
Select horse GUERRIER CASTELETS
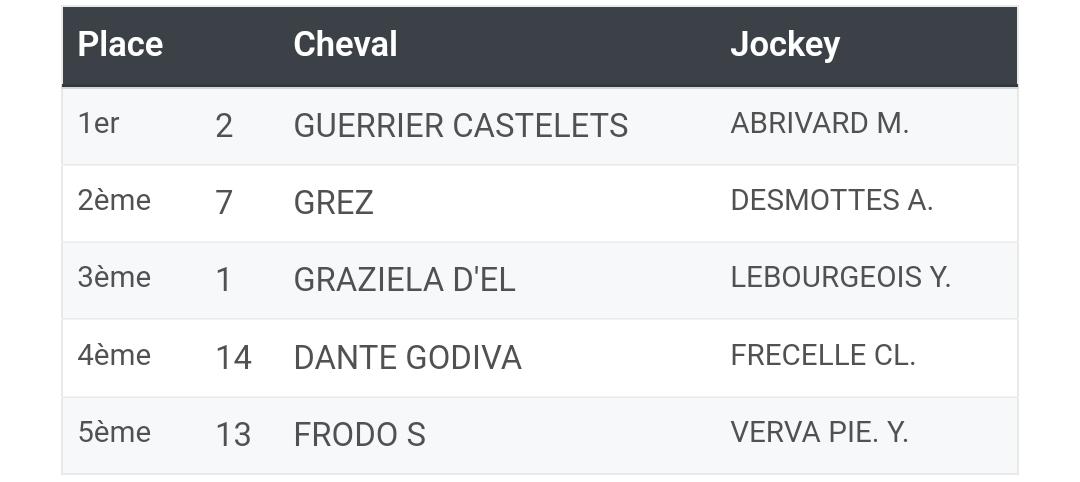coord(461,126)
